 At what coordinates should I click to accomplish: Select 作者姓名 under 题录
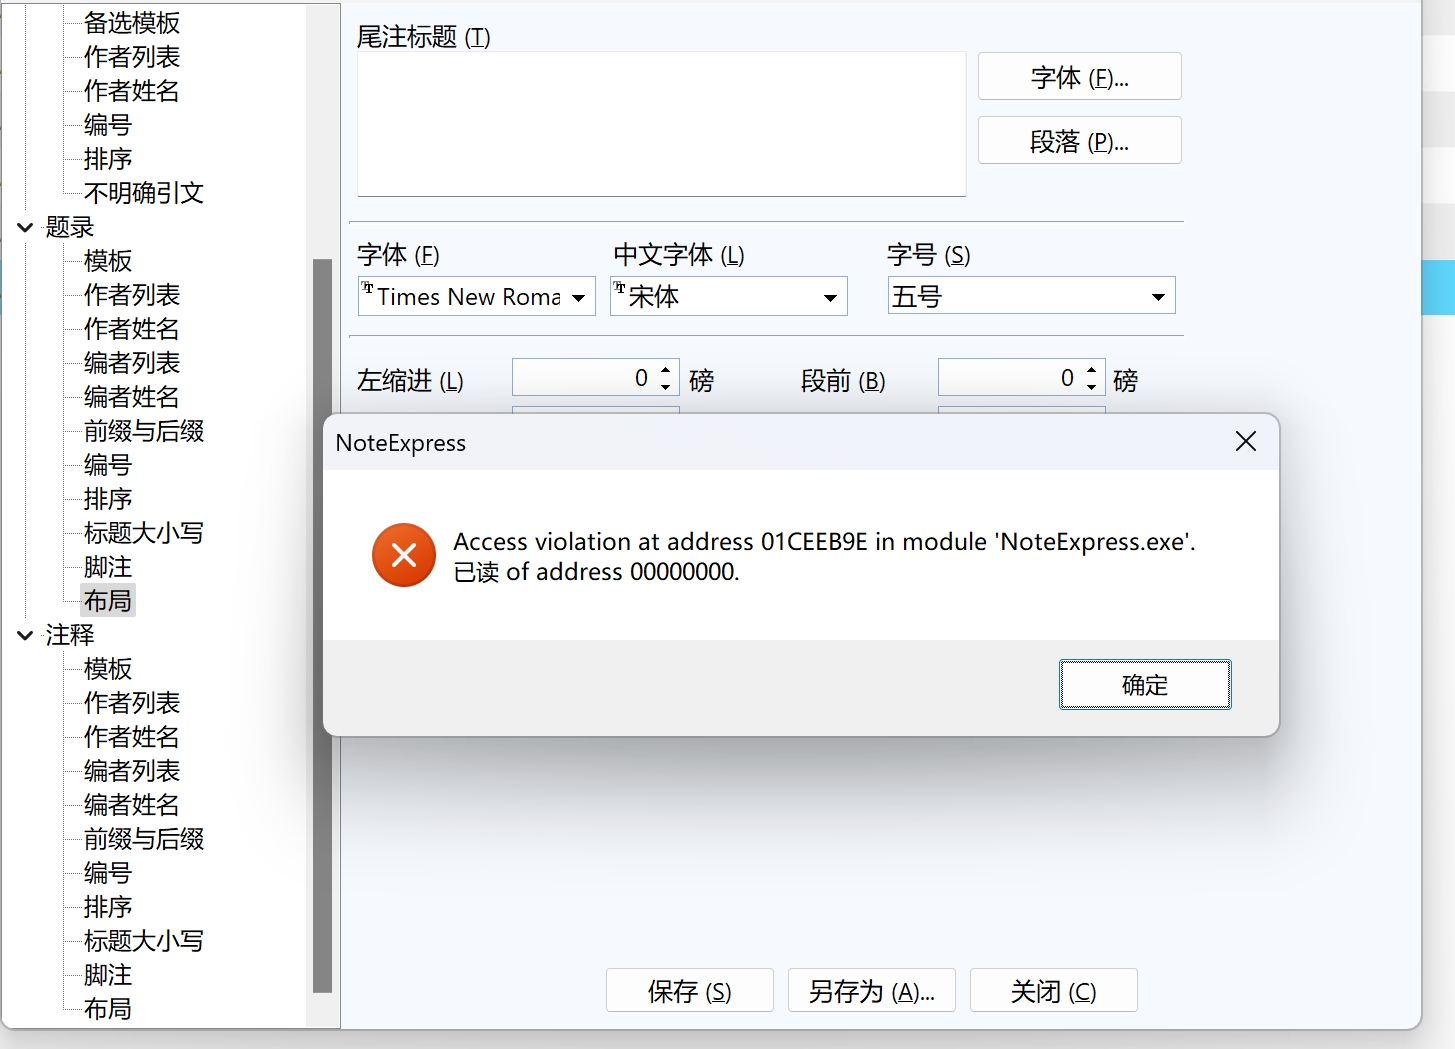tap(132, 329)
